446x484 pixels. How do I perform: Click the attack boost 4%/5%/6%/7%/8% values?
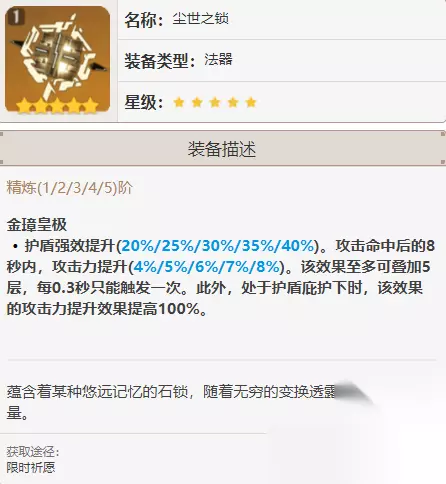click(207, 267)
